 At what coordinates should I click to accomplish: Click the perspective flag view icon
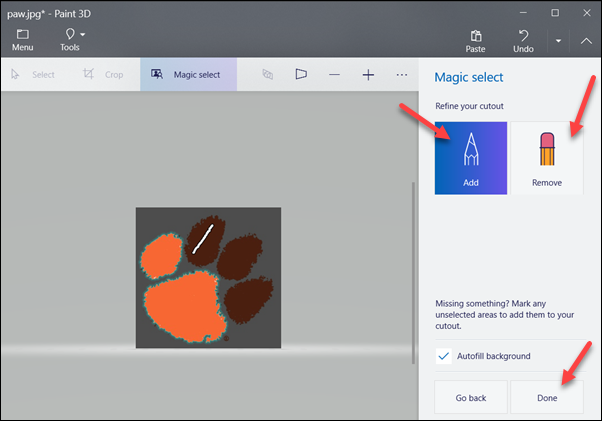301,74
